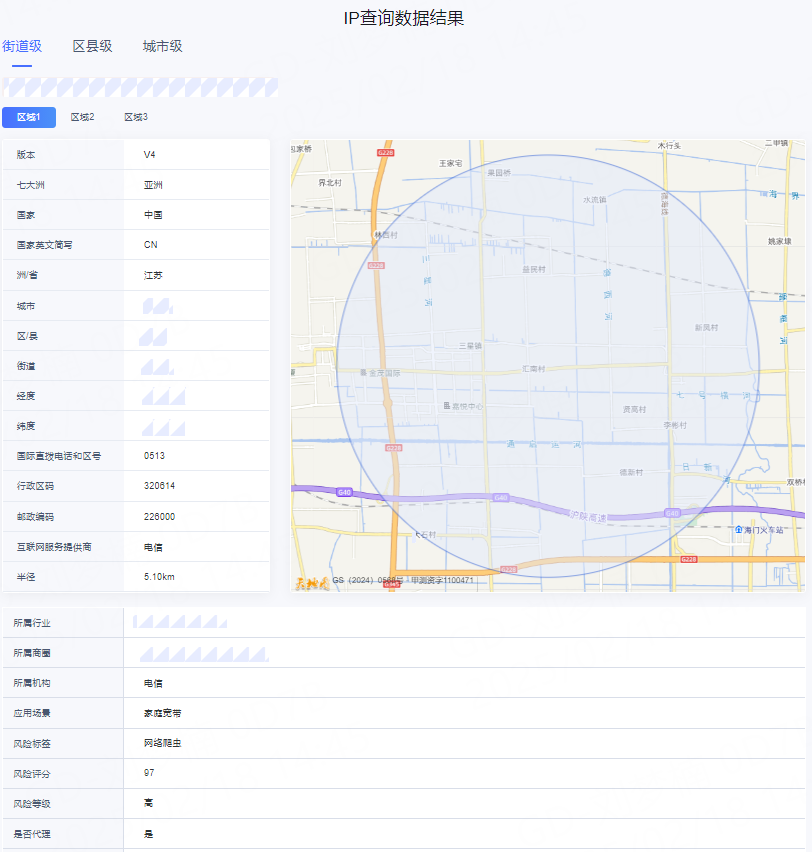Reselect the highlighted 区域1 button
The image size is (812, 852).
tap(29, 117)
